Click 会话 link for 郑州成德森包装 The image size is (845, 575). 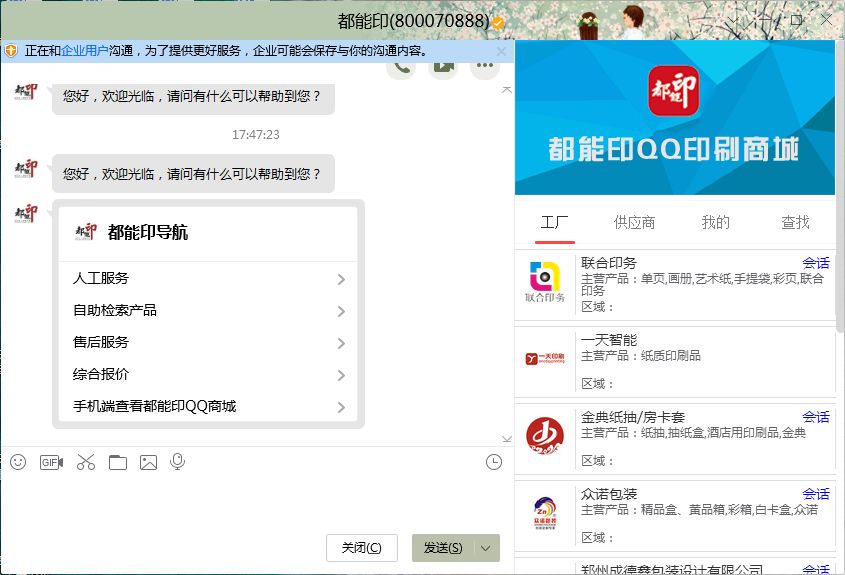816,569
